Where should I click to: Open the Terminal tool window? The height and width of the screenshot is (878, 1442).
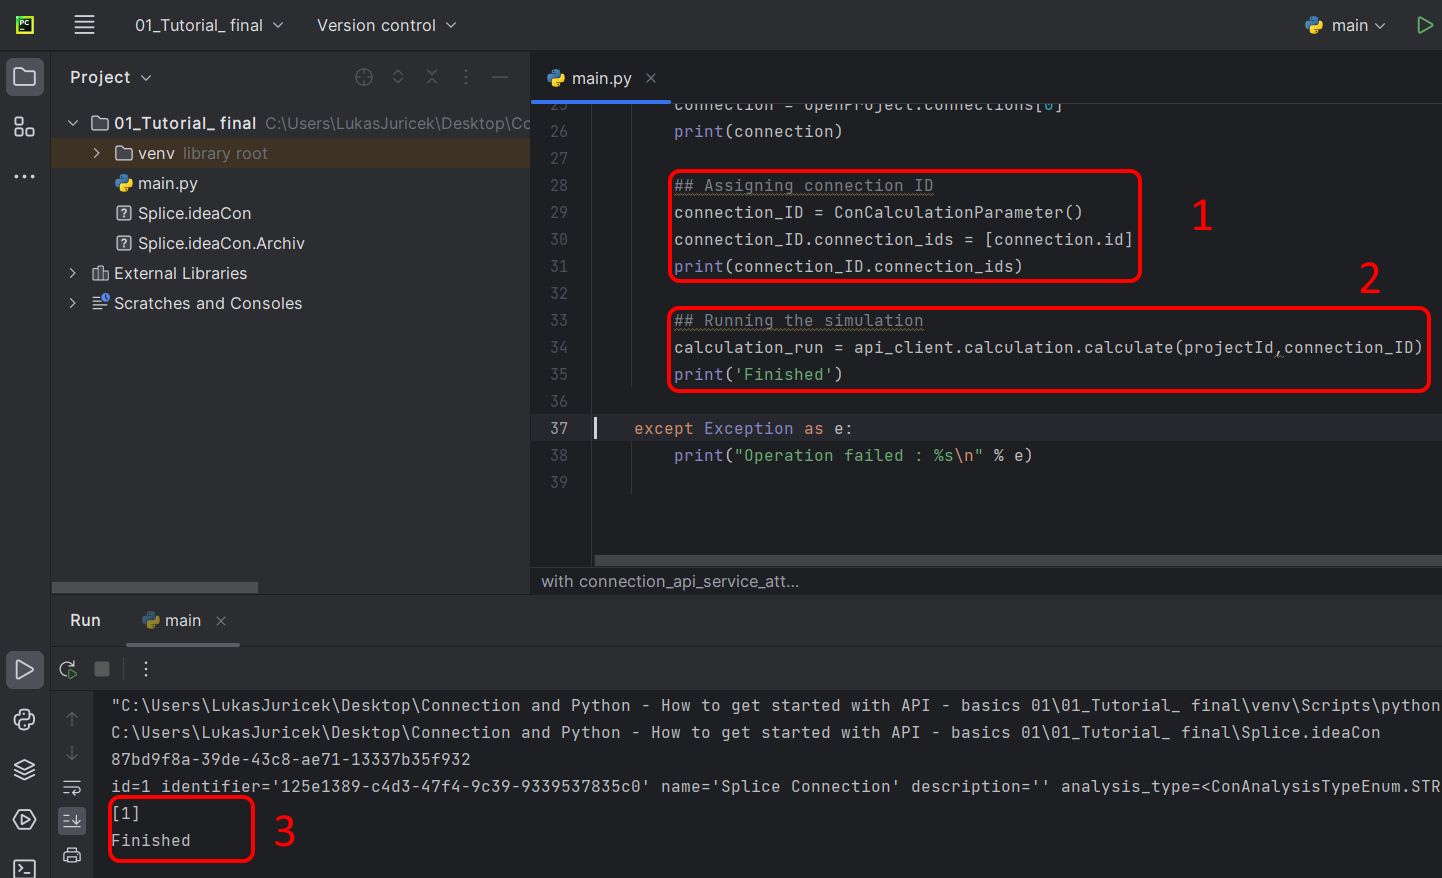[x=24, y=866]
